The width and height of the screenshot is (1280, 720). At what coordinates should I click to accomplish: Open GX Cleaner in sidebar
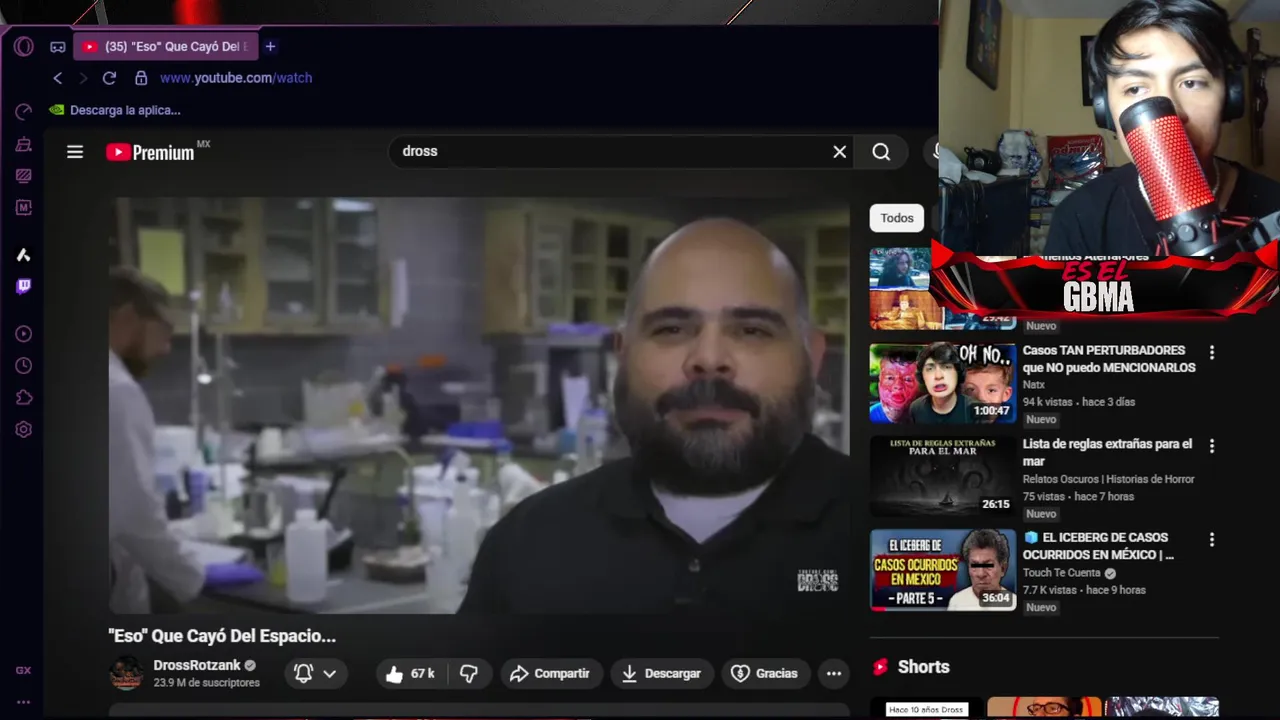[x=24, y=144]
